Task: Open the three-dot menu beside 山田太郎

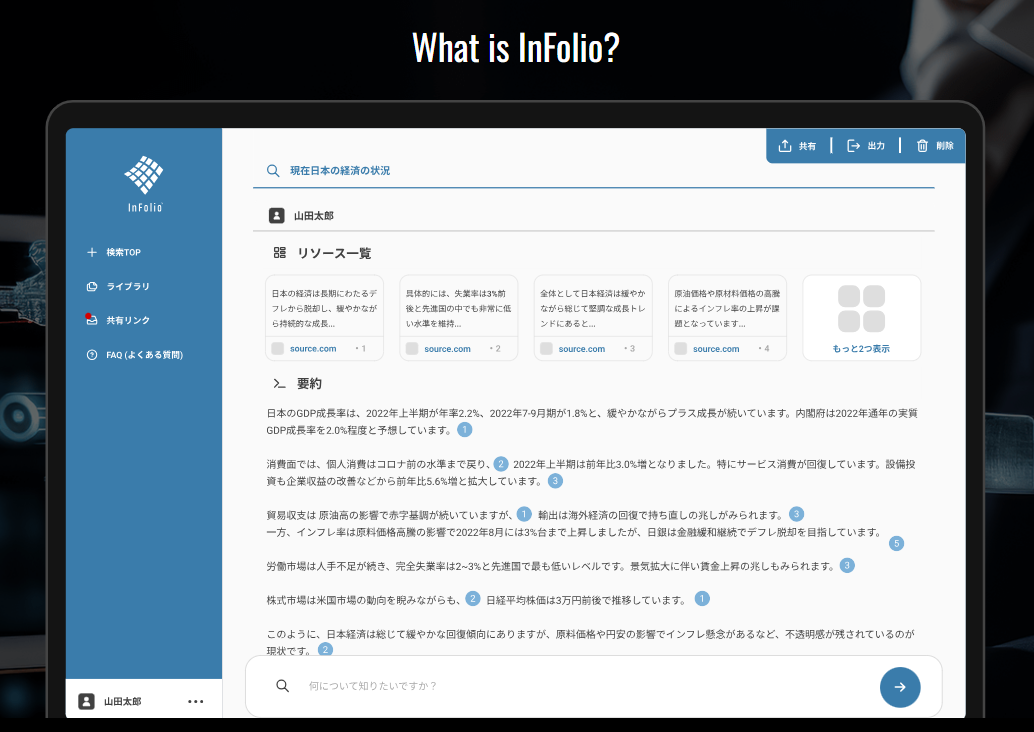Action: [x=196, y=702]
